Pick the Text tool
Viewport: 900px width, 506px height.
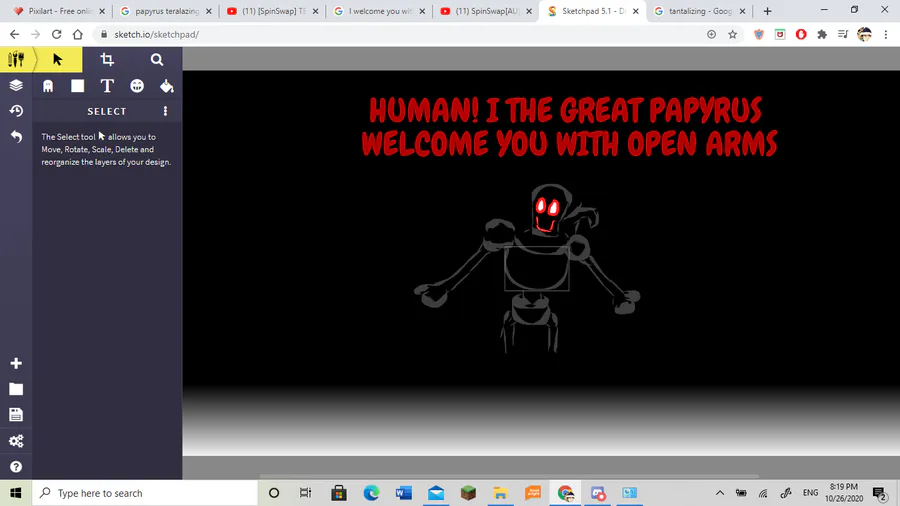[107, 86]
